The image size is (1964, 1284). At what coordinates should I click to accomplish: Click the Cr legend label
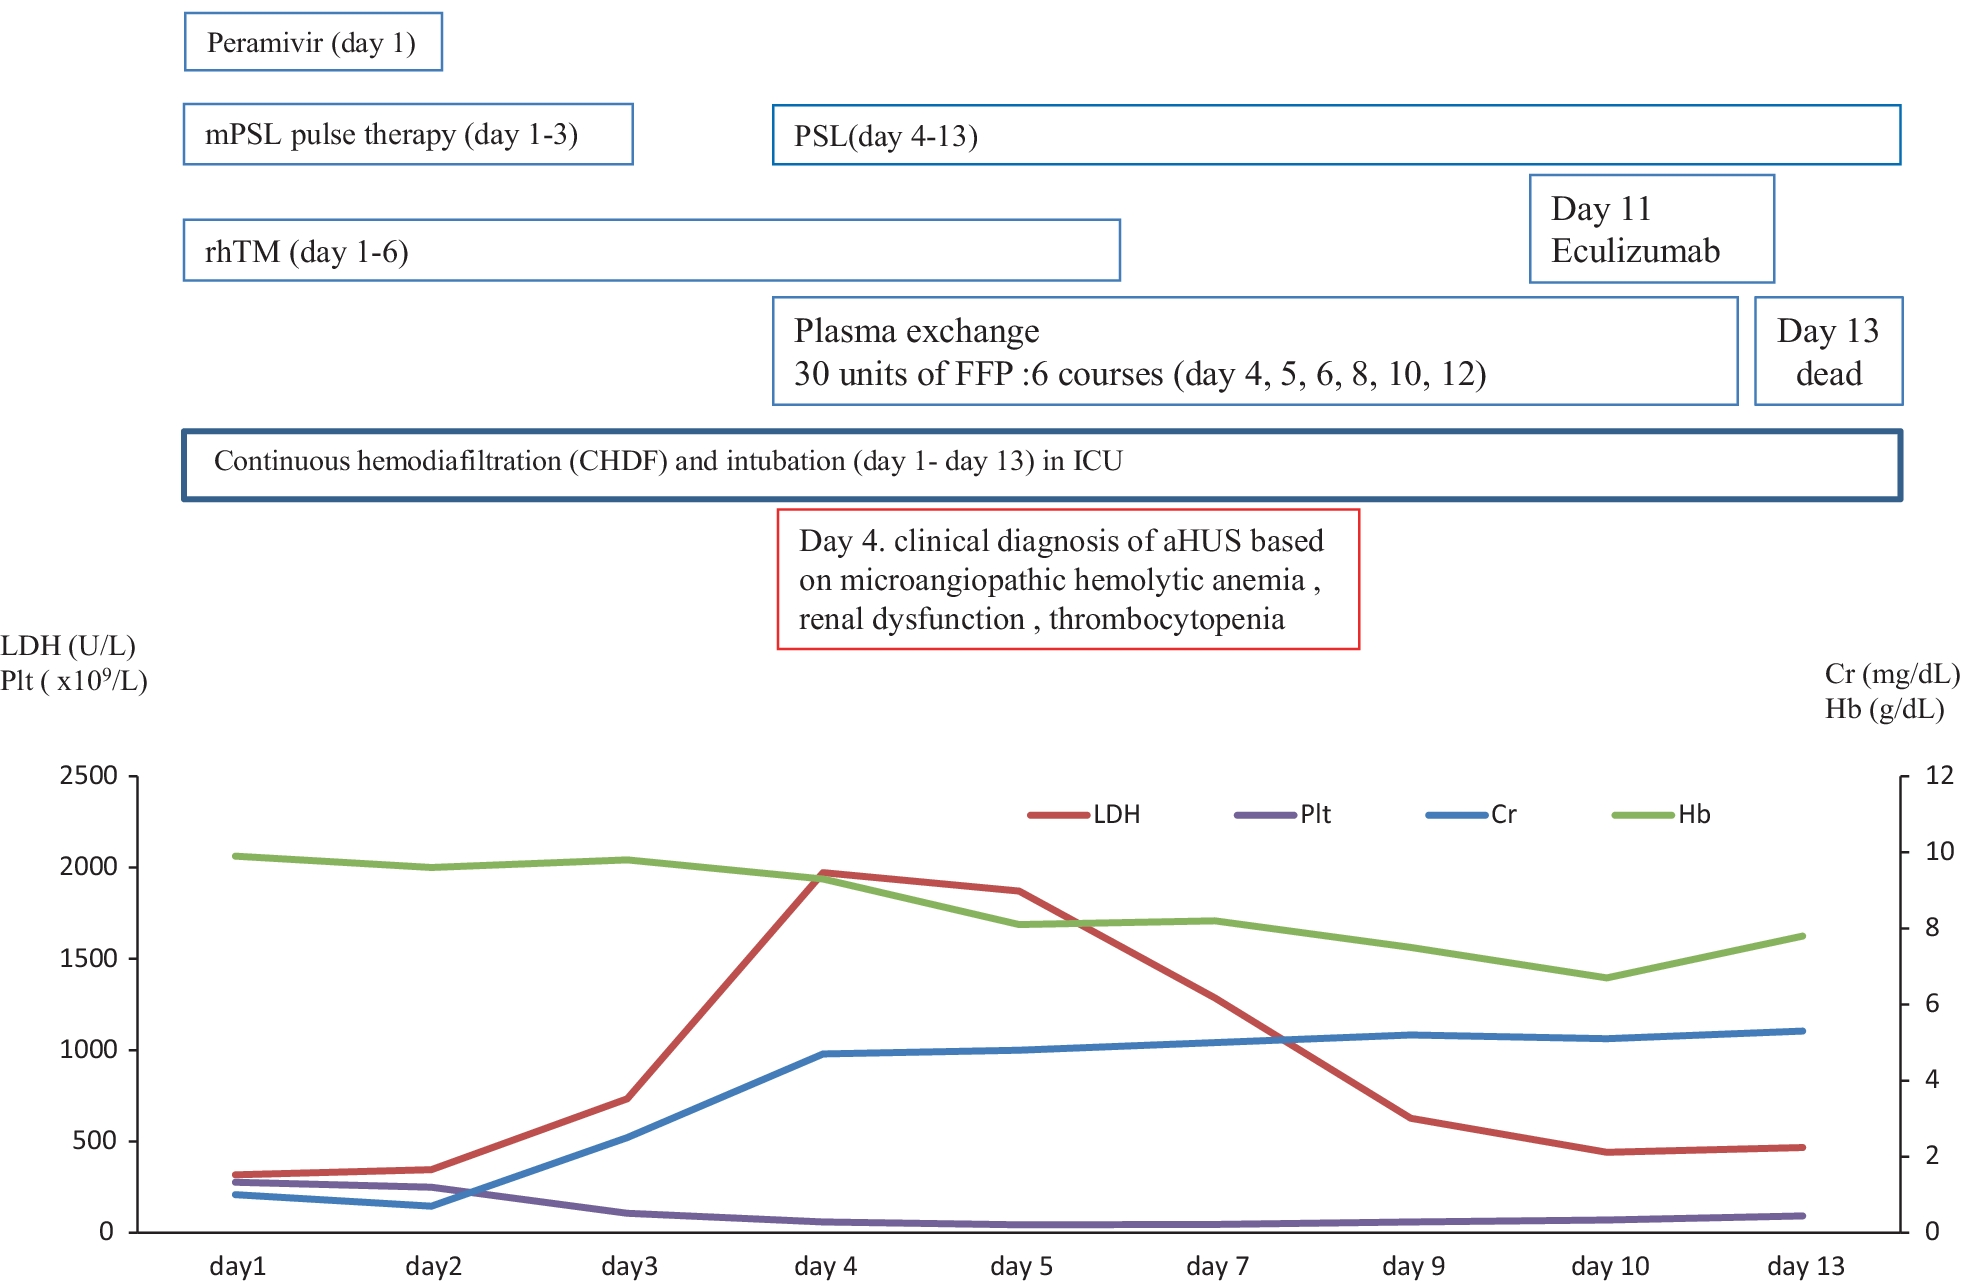click(1504, 815)
